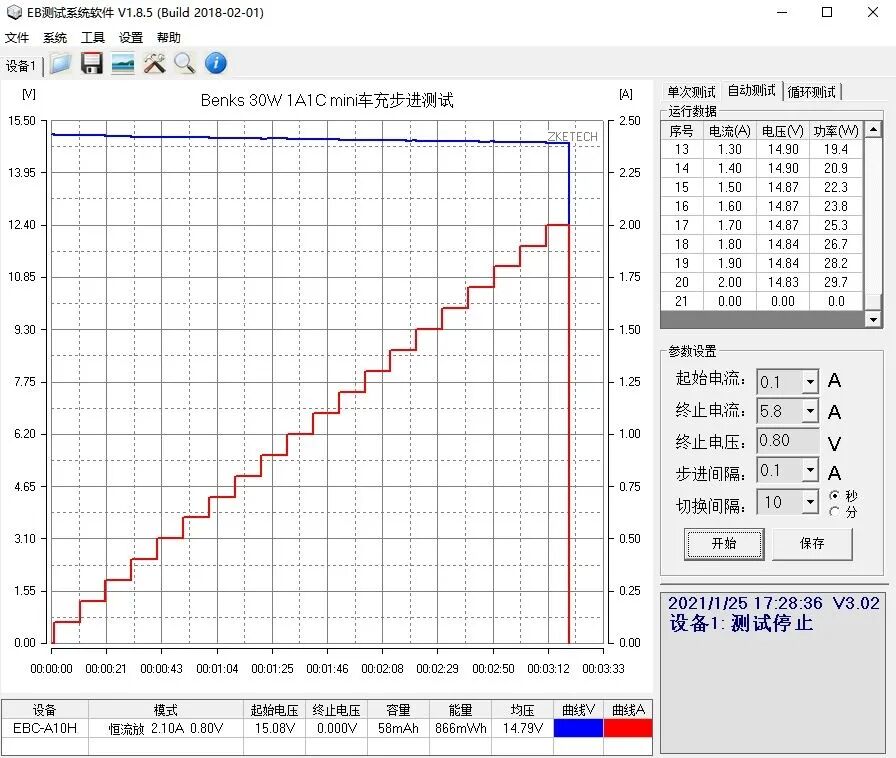The height and width of the screenshot is (758, 896).
Task: Open the 设置 menu
Action: [131, 38]
